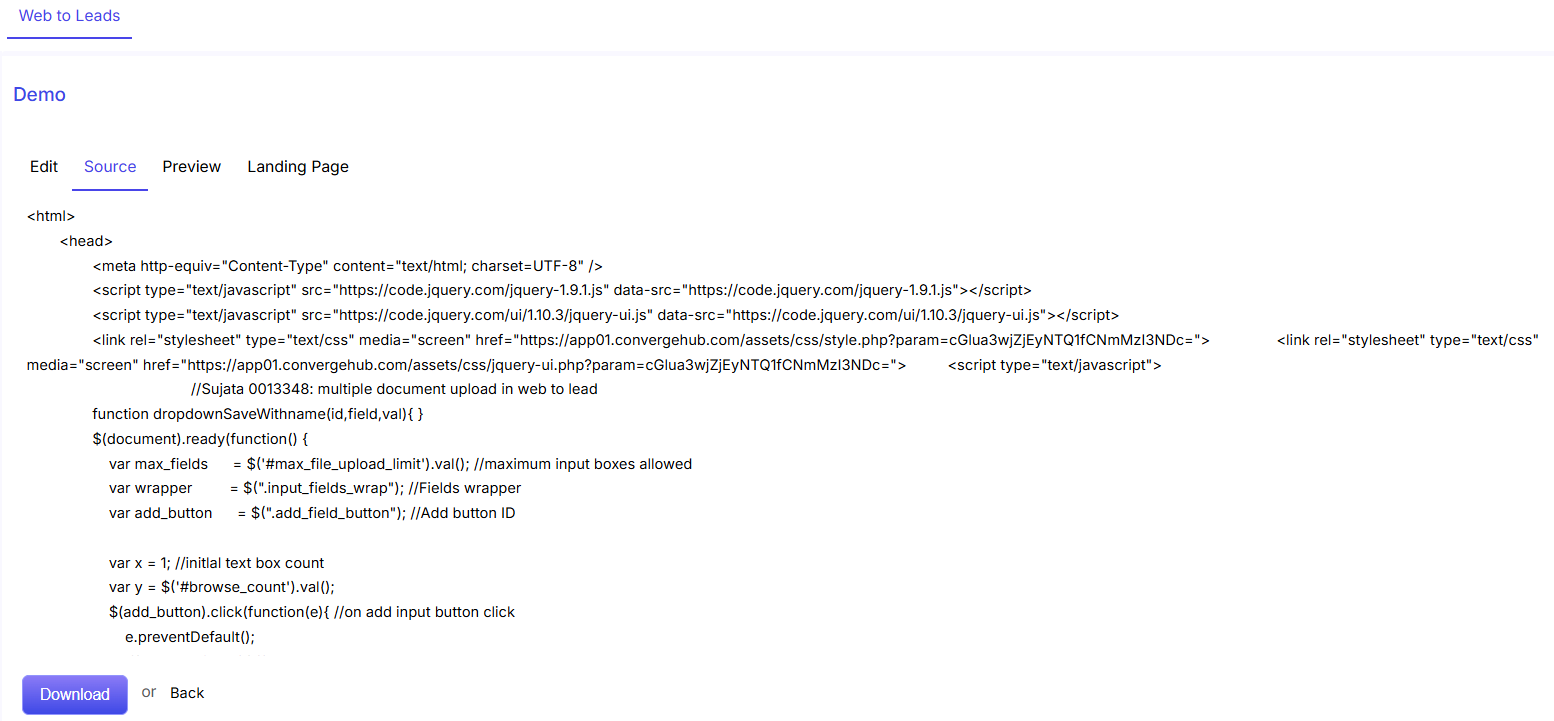Open the Web to Leads tab
The height and width of the screenshot is (721, 1554).
(x=69, y=16)
